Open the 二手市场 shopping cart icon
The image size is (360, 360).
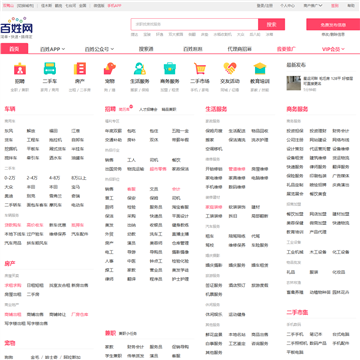[200, 69]
